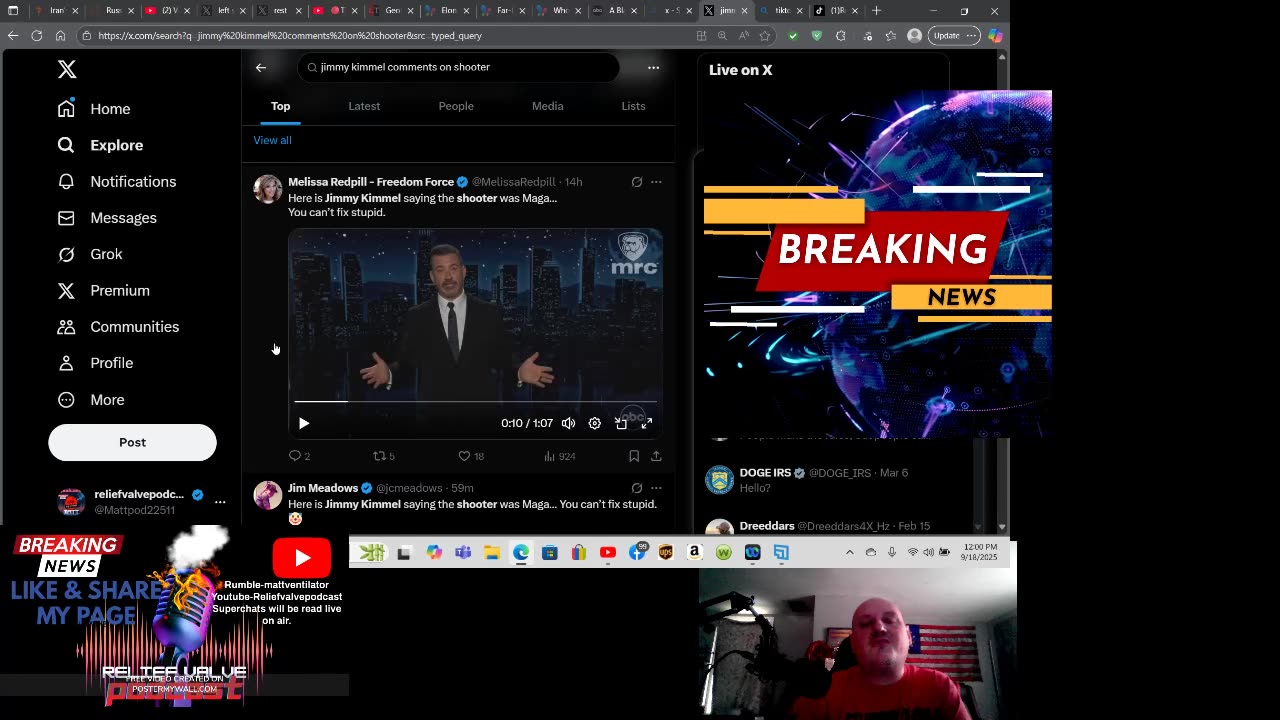Open Premium in the sidebar
Image resolution: width=1280 pixels, height=720 pixels.
[103, 291]
